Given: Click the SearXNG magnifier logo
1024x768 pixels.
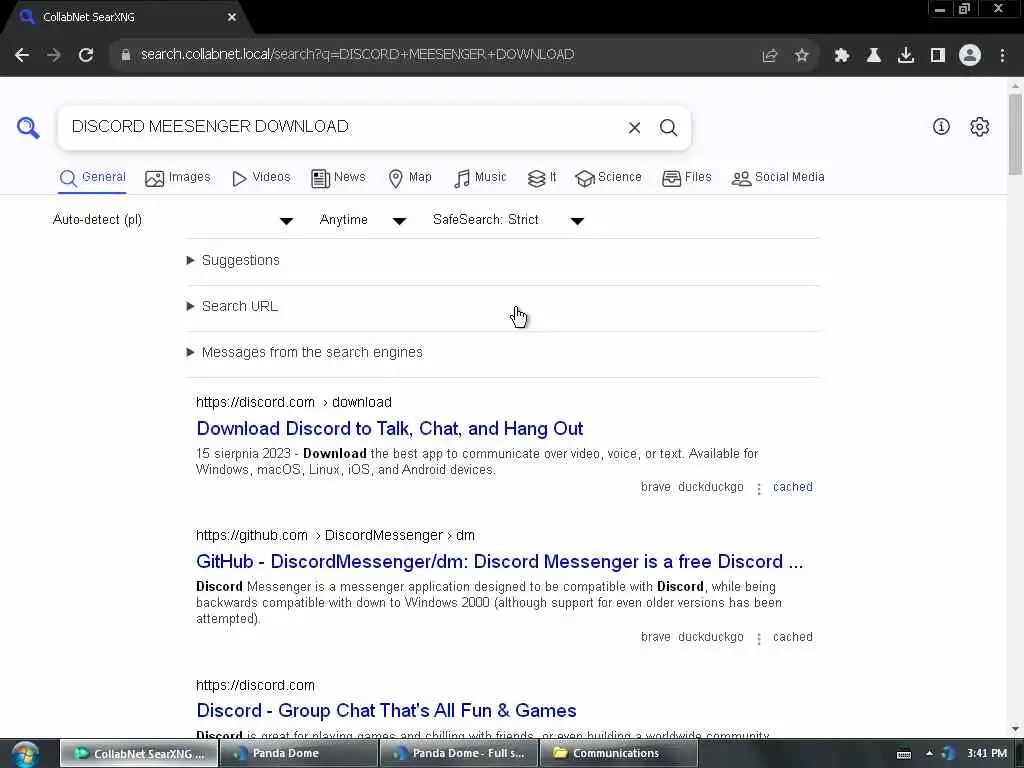Looking at the screenshot, I should coord(28,127).
